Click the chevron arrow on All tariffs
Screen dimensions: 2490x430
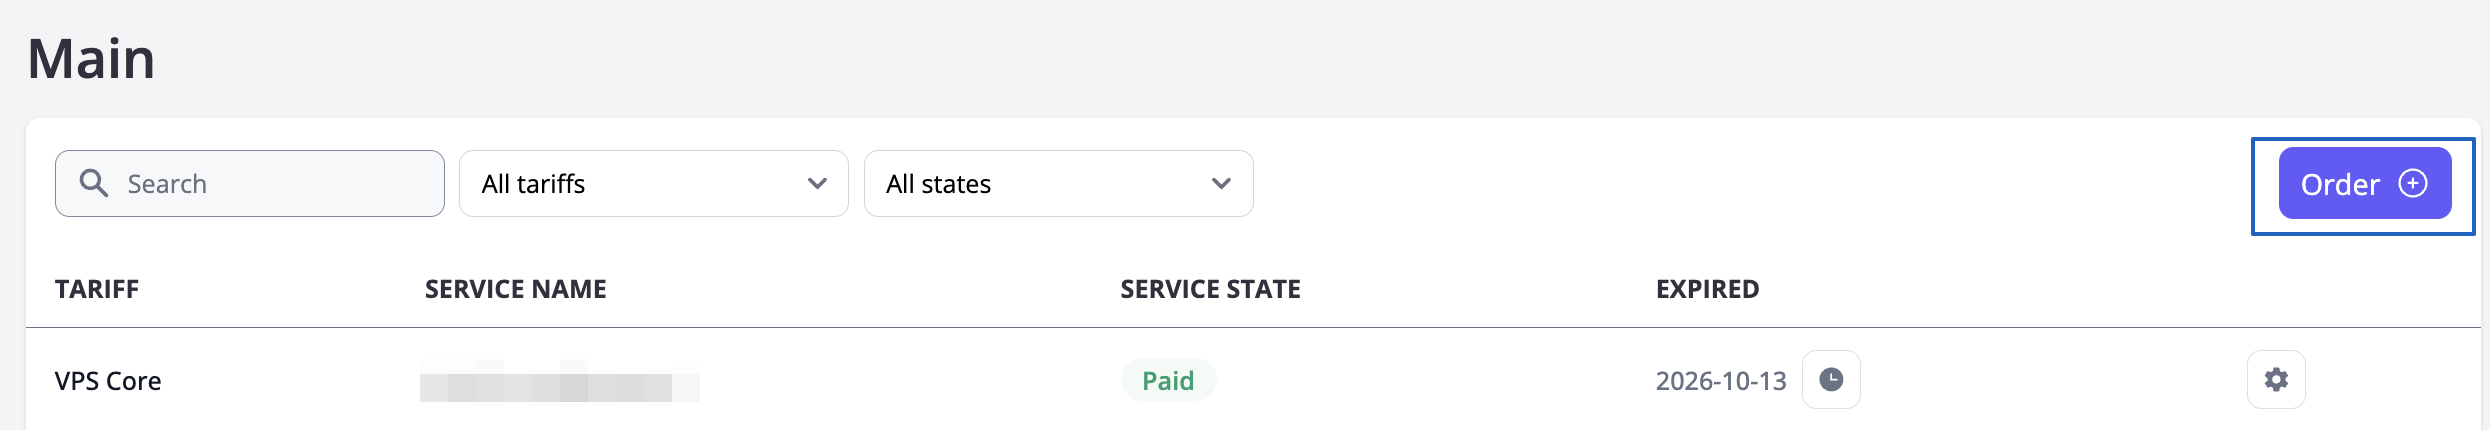point(817,184)
